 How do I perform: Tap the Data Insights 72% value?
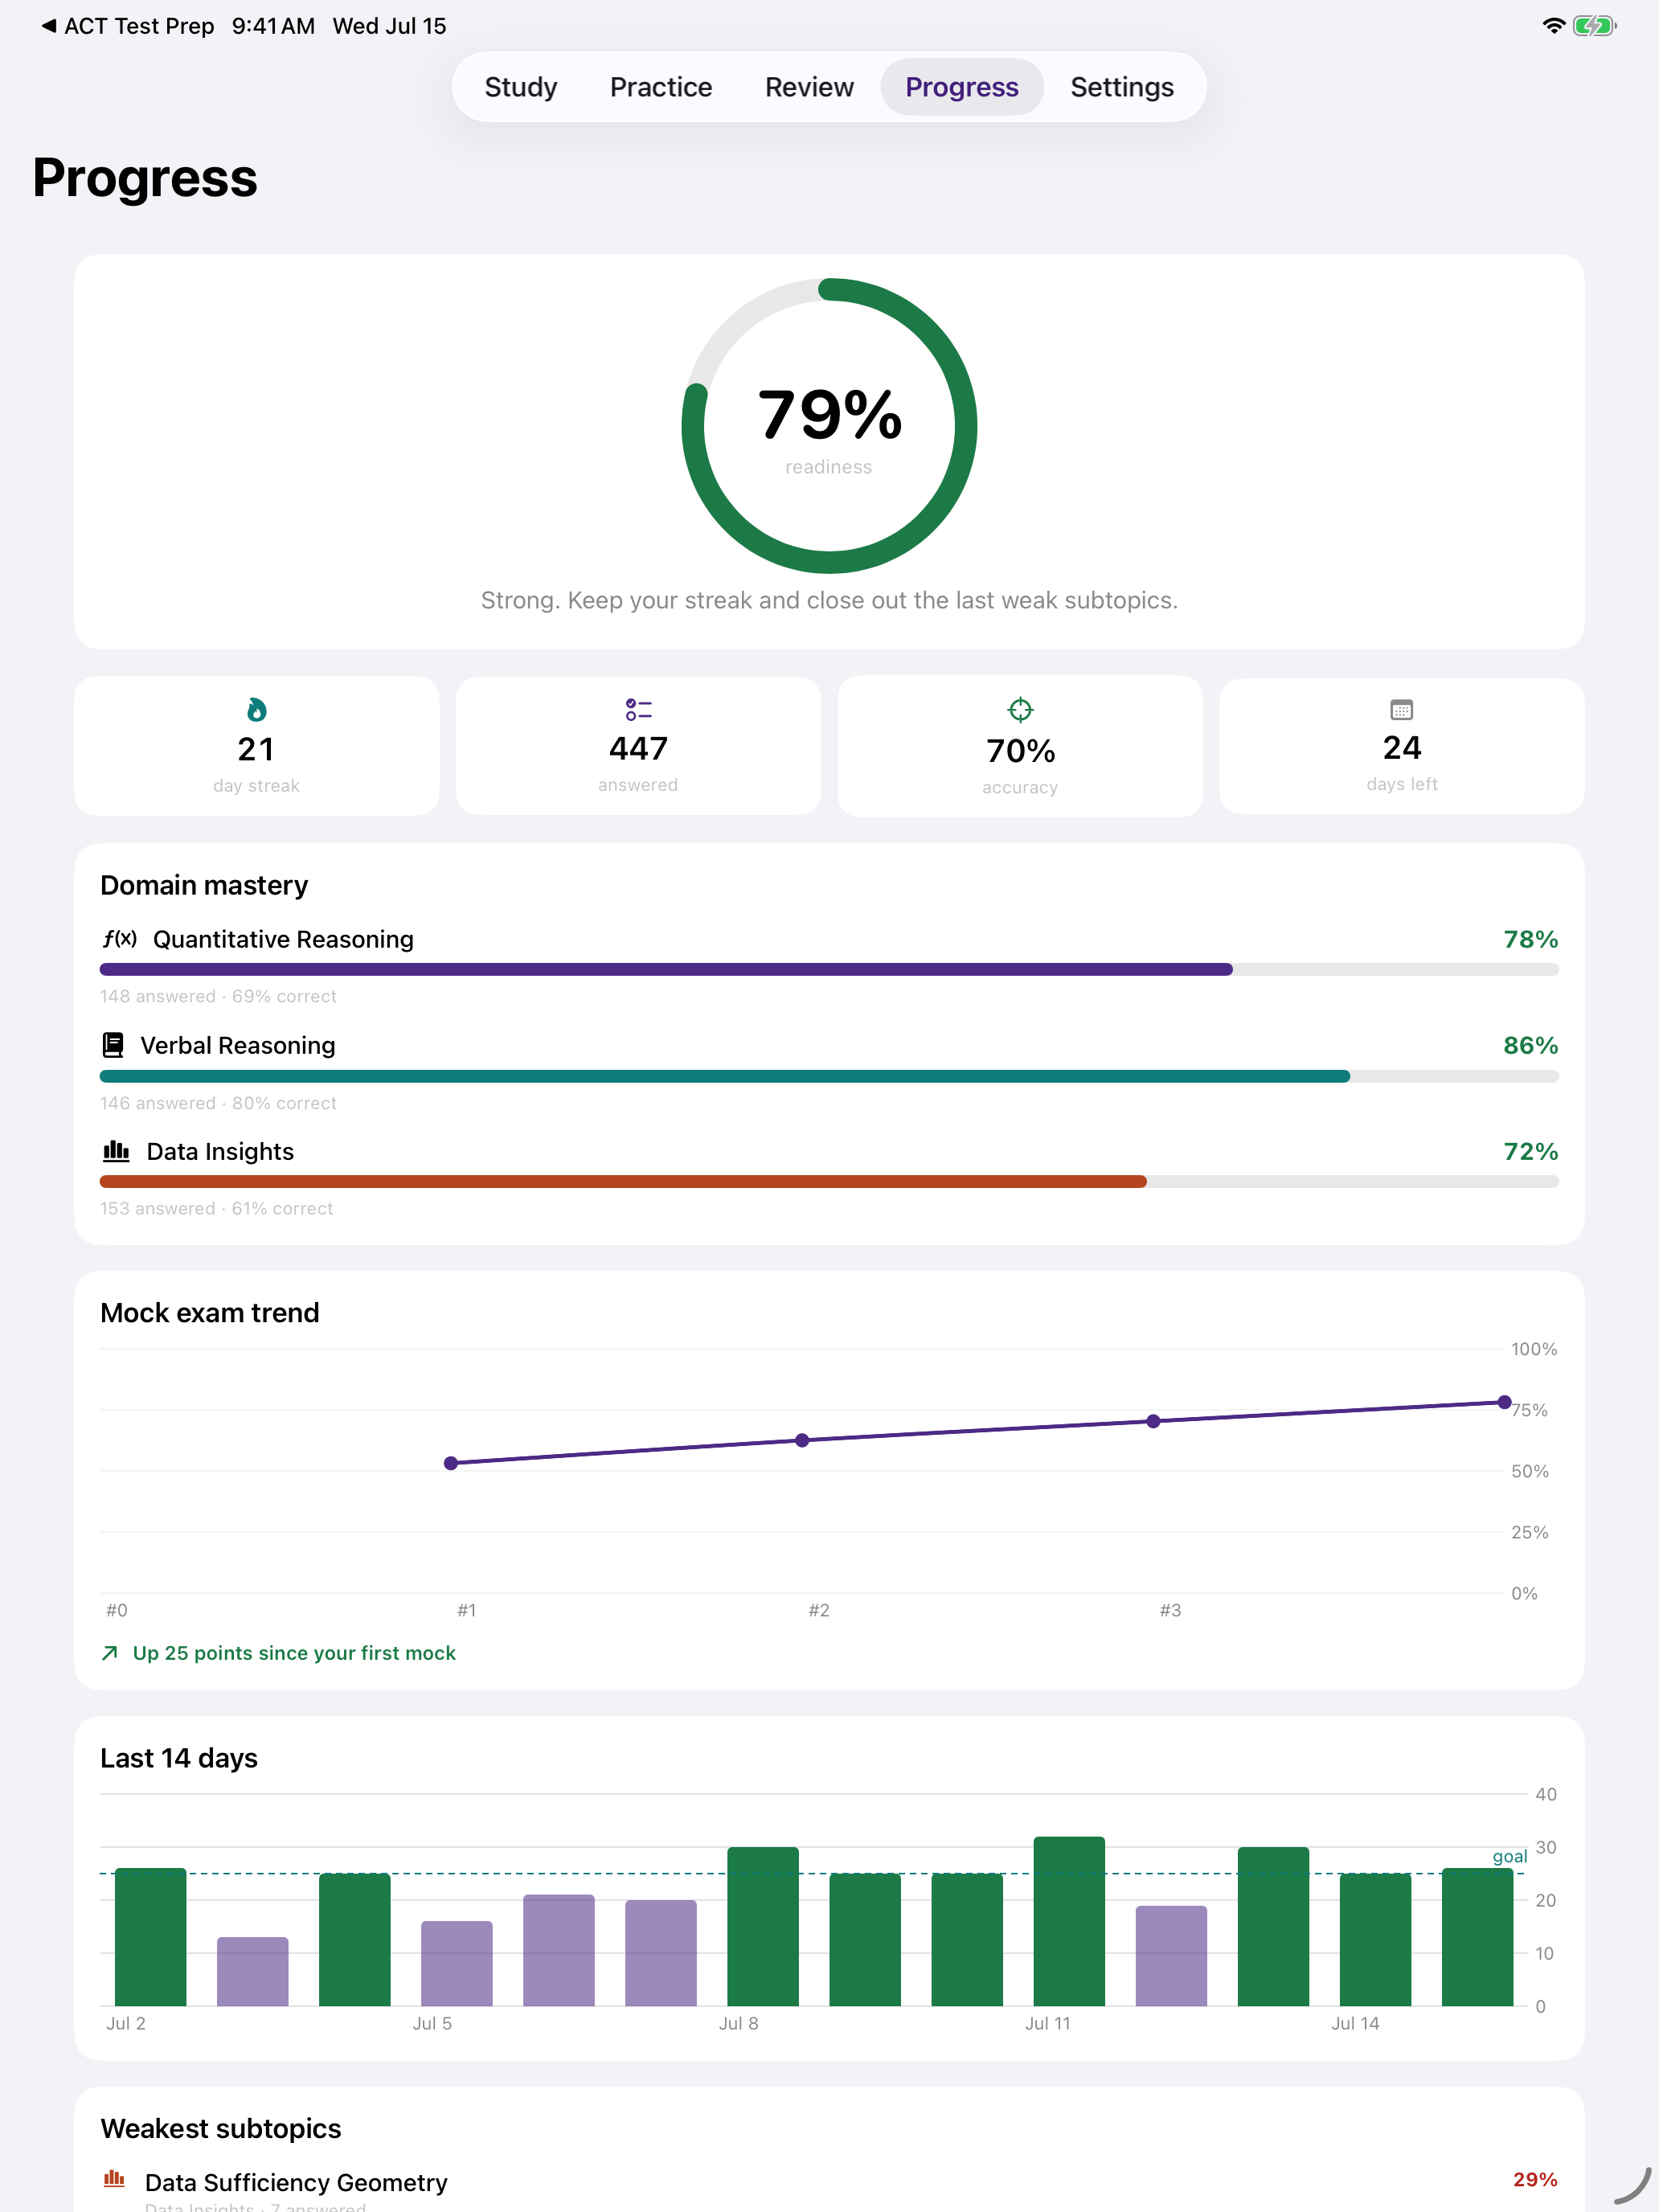click(x=1531, y=1151)
